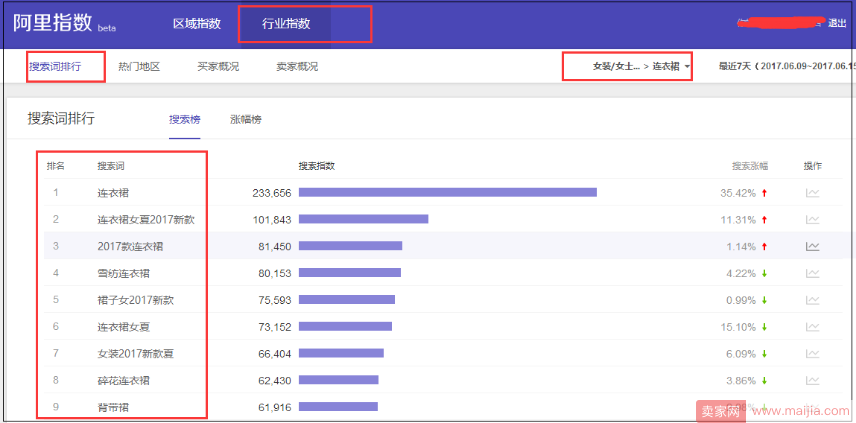Select the 搜索词排行 sub-tab
Image resolution: width=856 pixels, height=423 pixels.
click(55, 67)
